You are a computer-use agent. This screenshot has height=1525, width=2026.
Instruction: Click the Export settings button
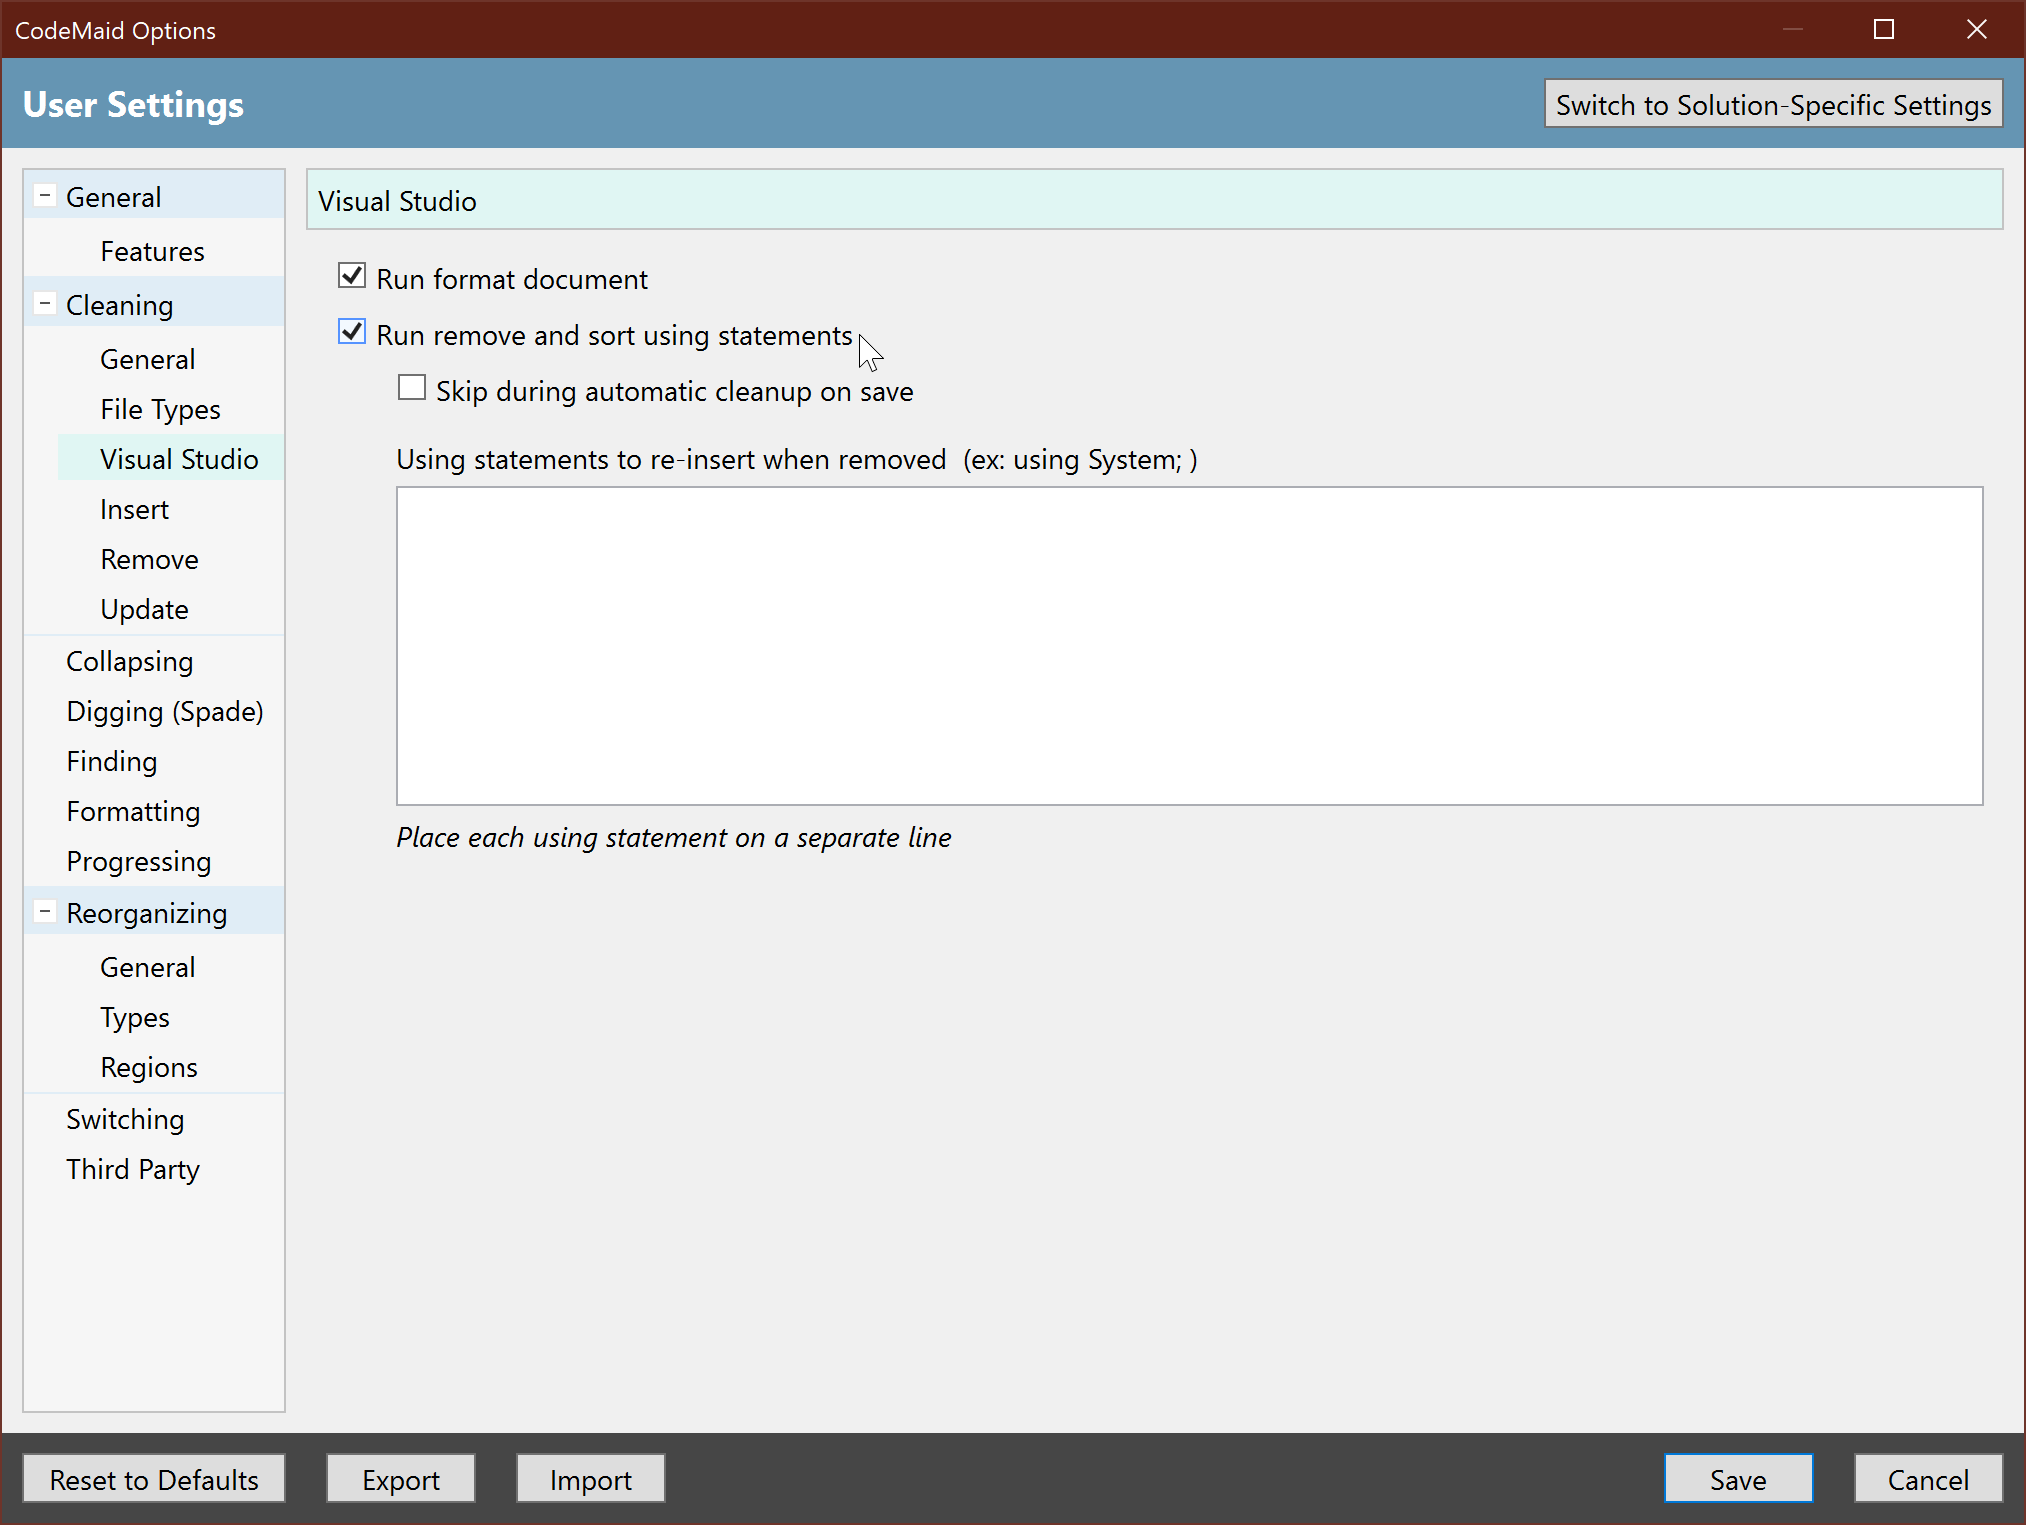pyautogui.click(x=400, y=1479)
